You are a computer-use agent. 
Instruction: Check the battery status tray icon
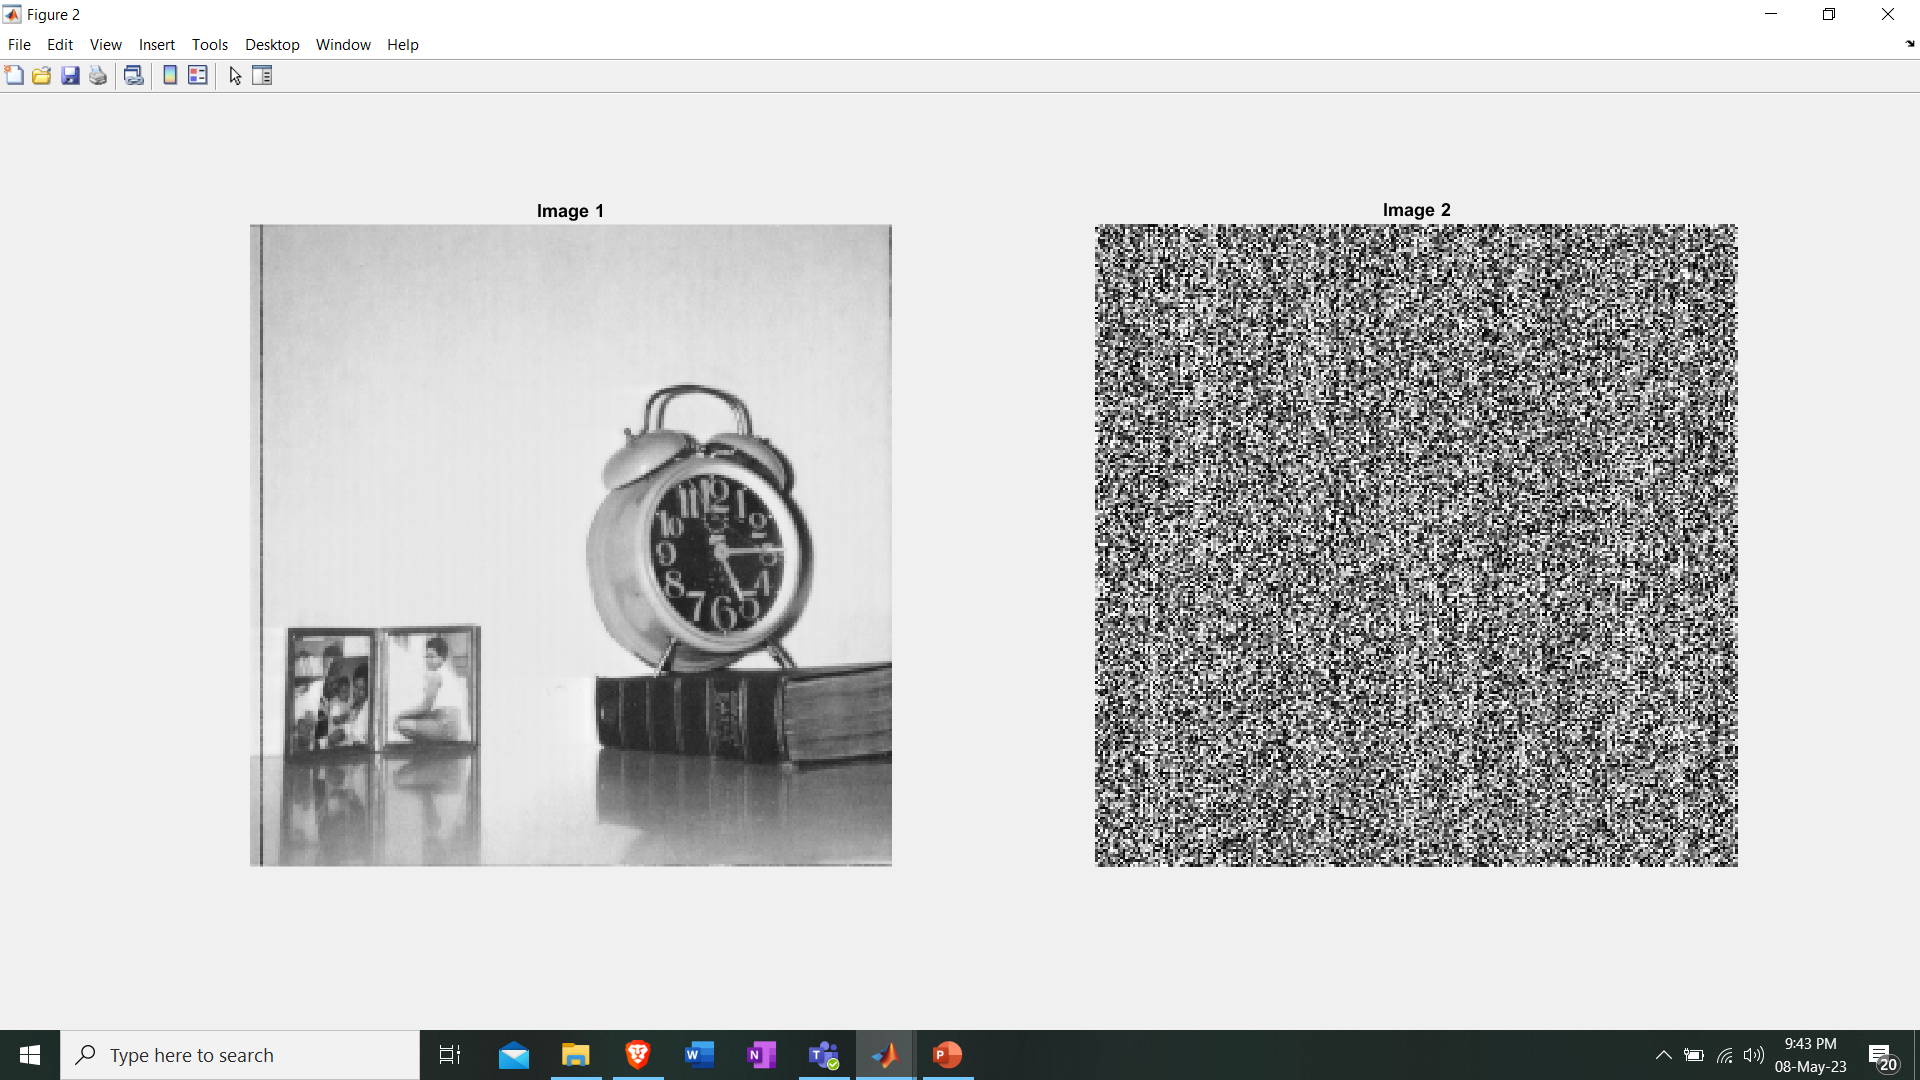(x=1694, y=1055)
